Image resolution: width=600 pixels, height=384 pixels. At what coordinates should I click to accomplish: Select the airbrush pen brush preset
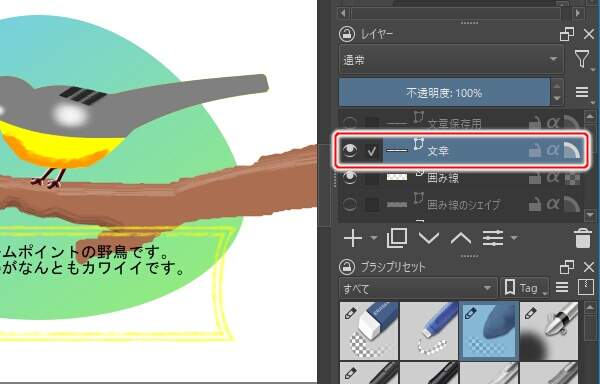[549, 331]
